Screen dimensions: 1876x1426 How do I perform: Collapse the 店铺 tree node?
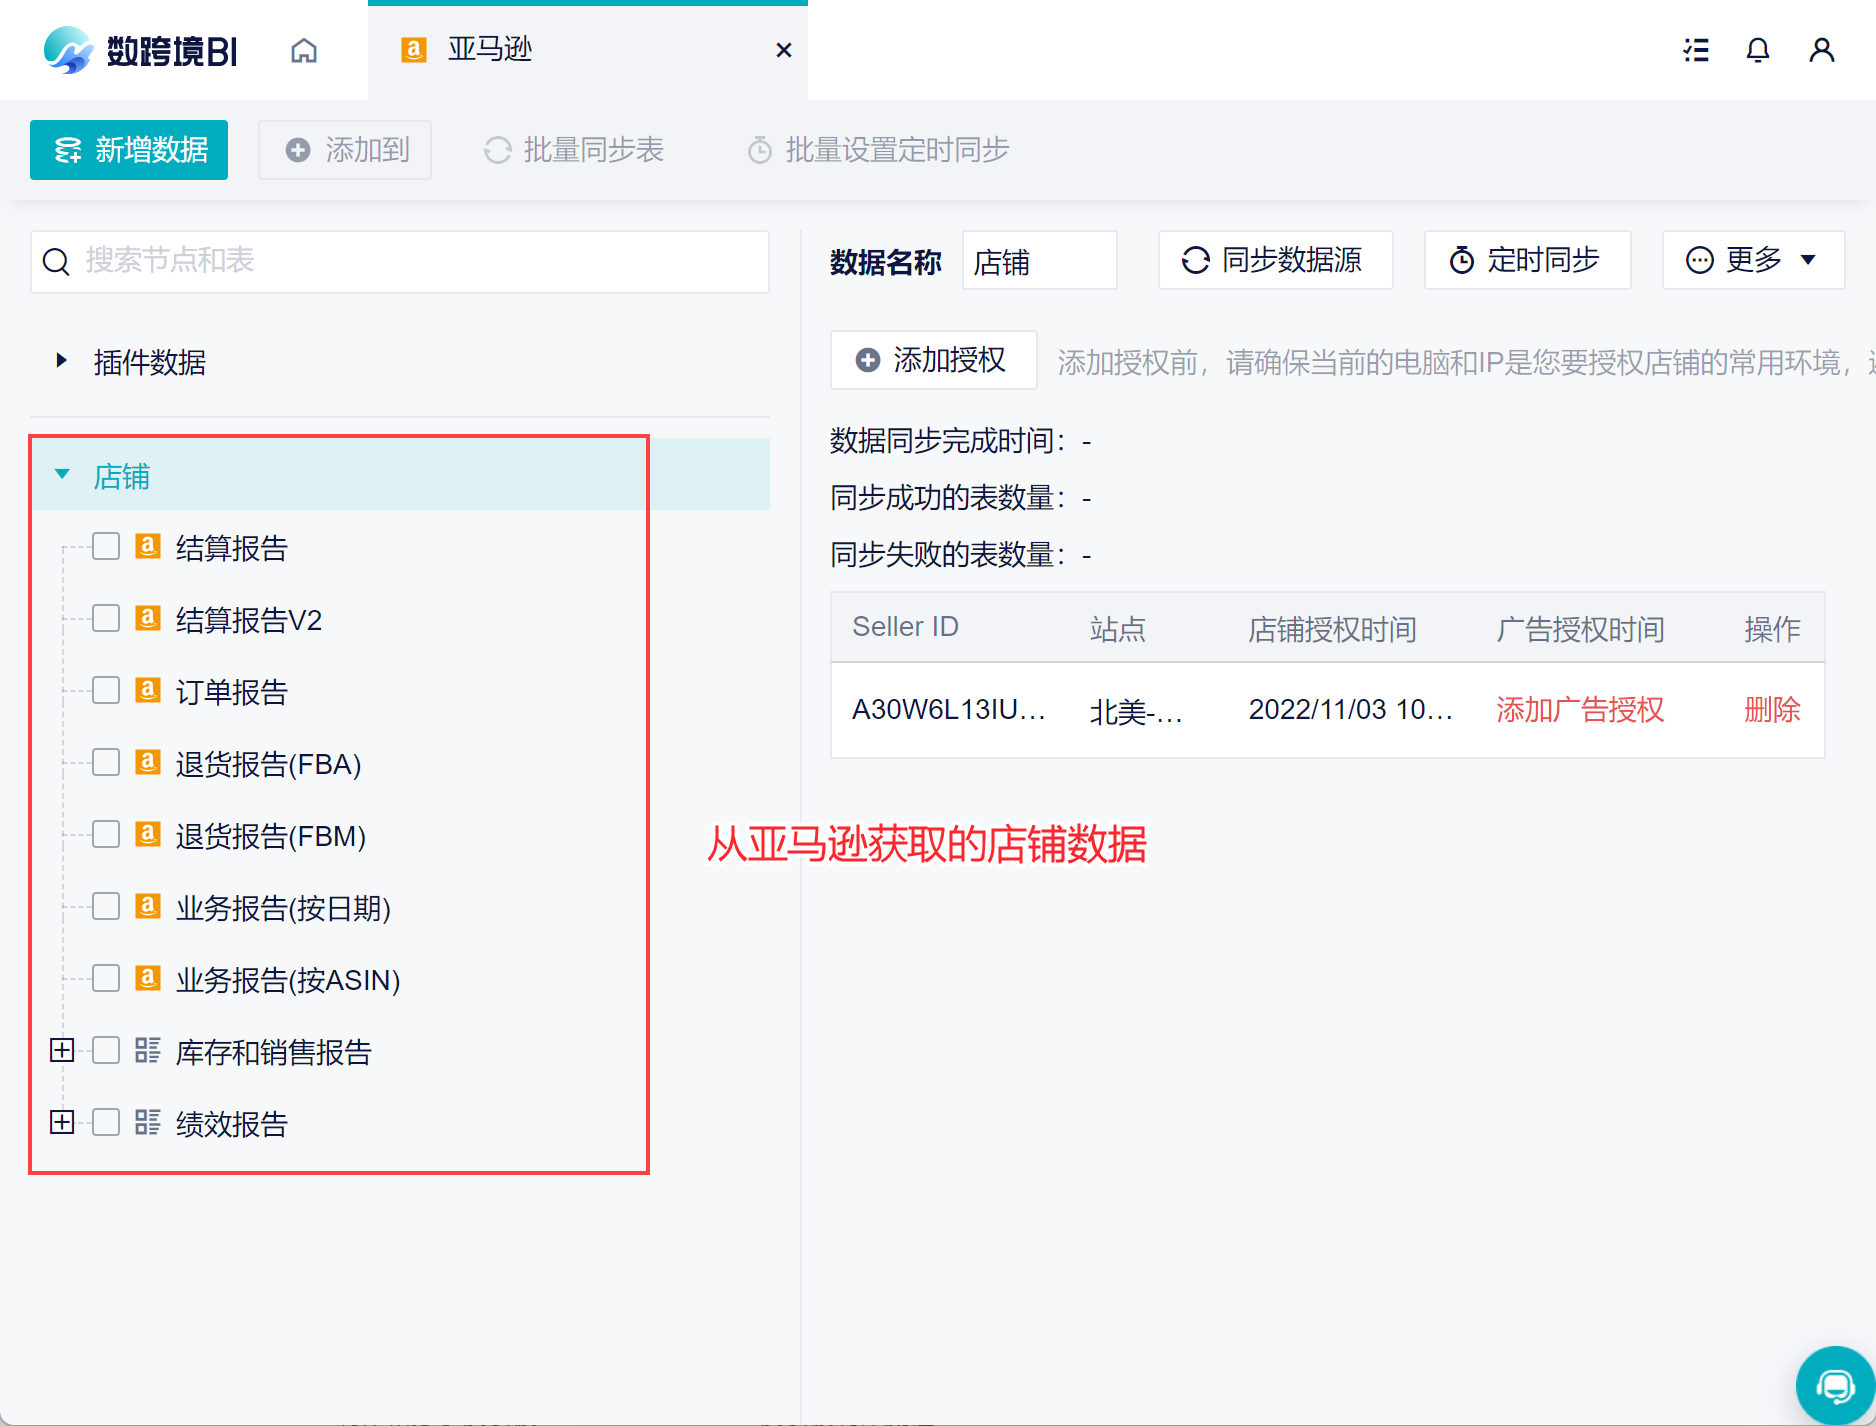(x=62, y=474)
